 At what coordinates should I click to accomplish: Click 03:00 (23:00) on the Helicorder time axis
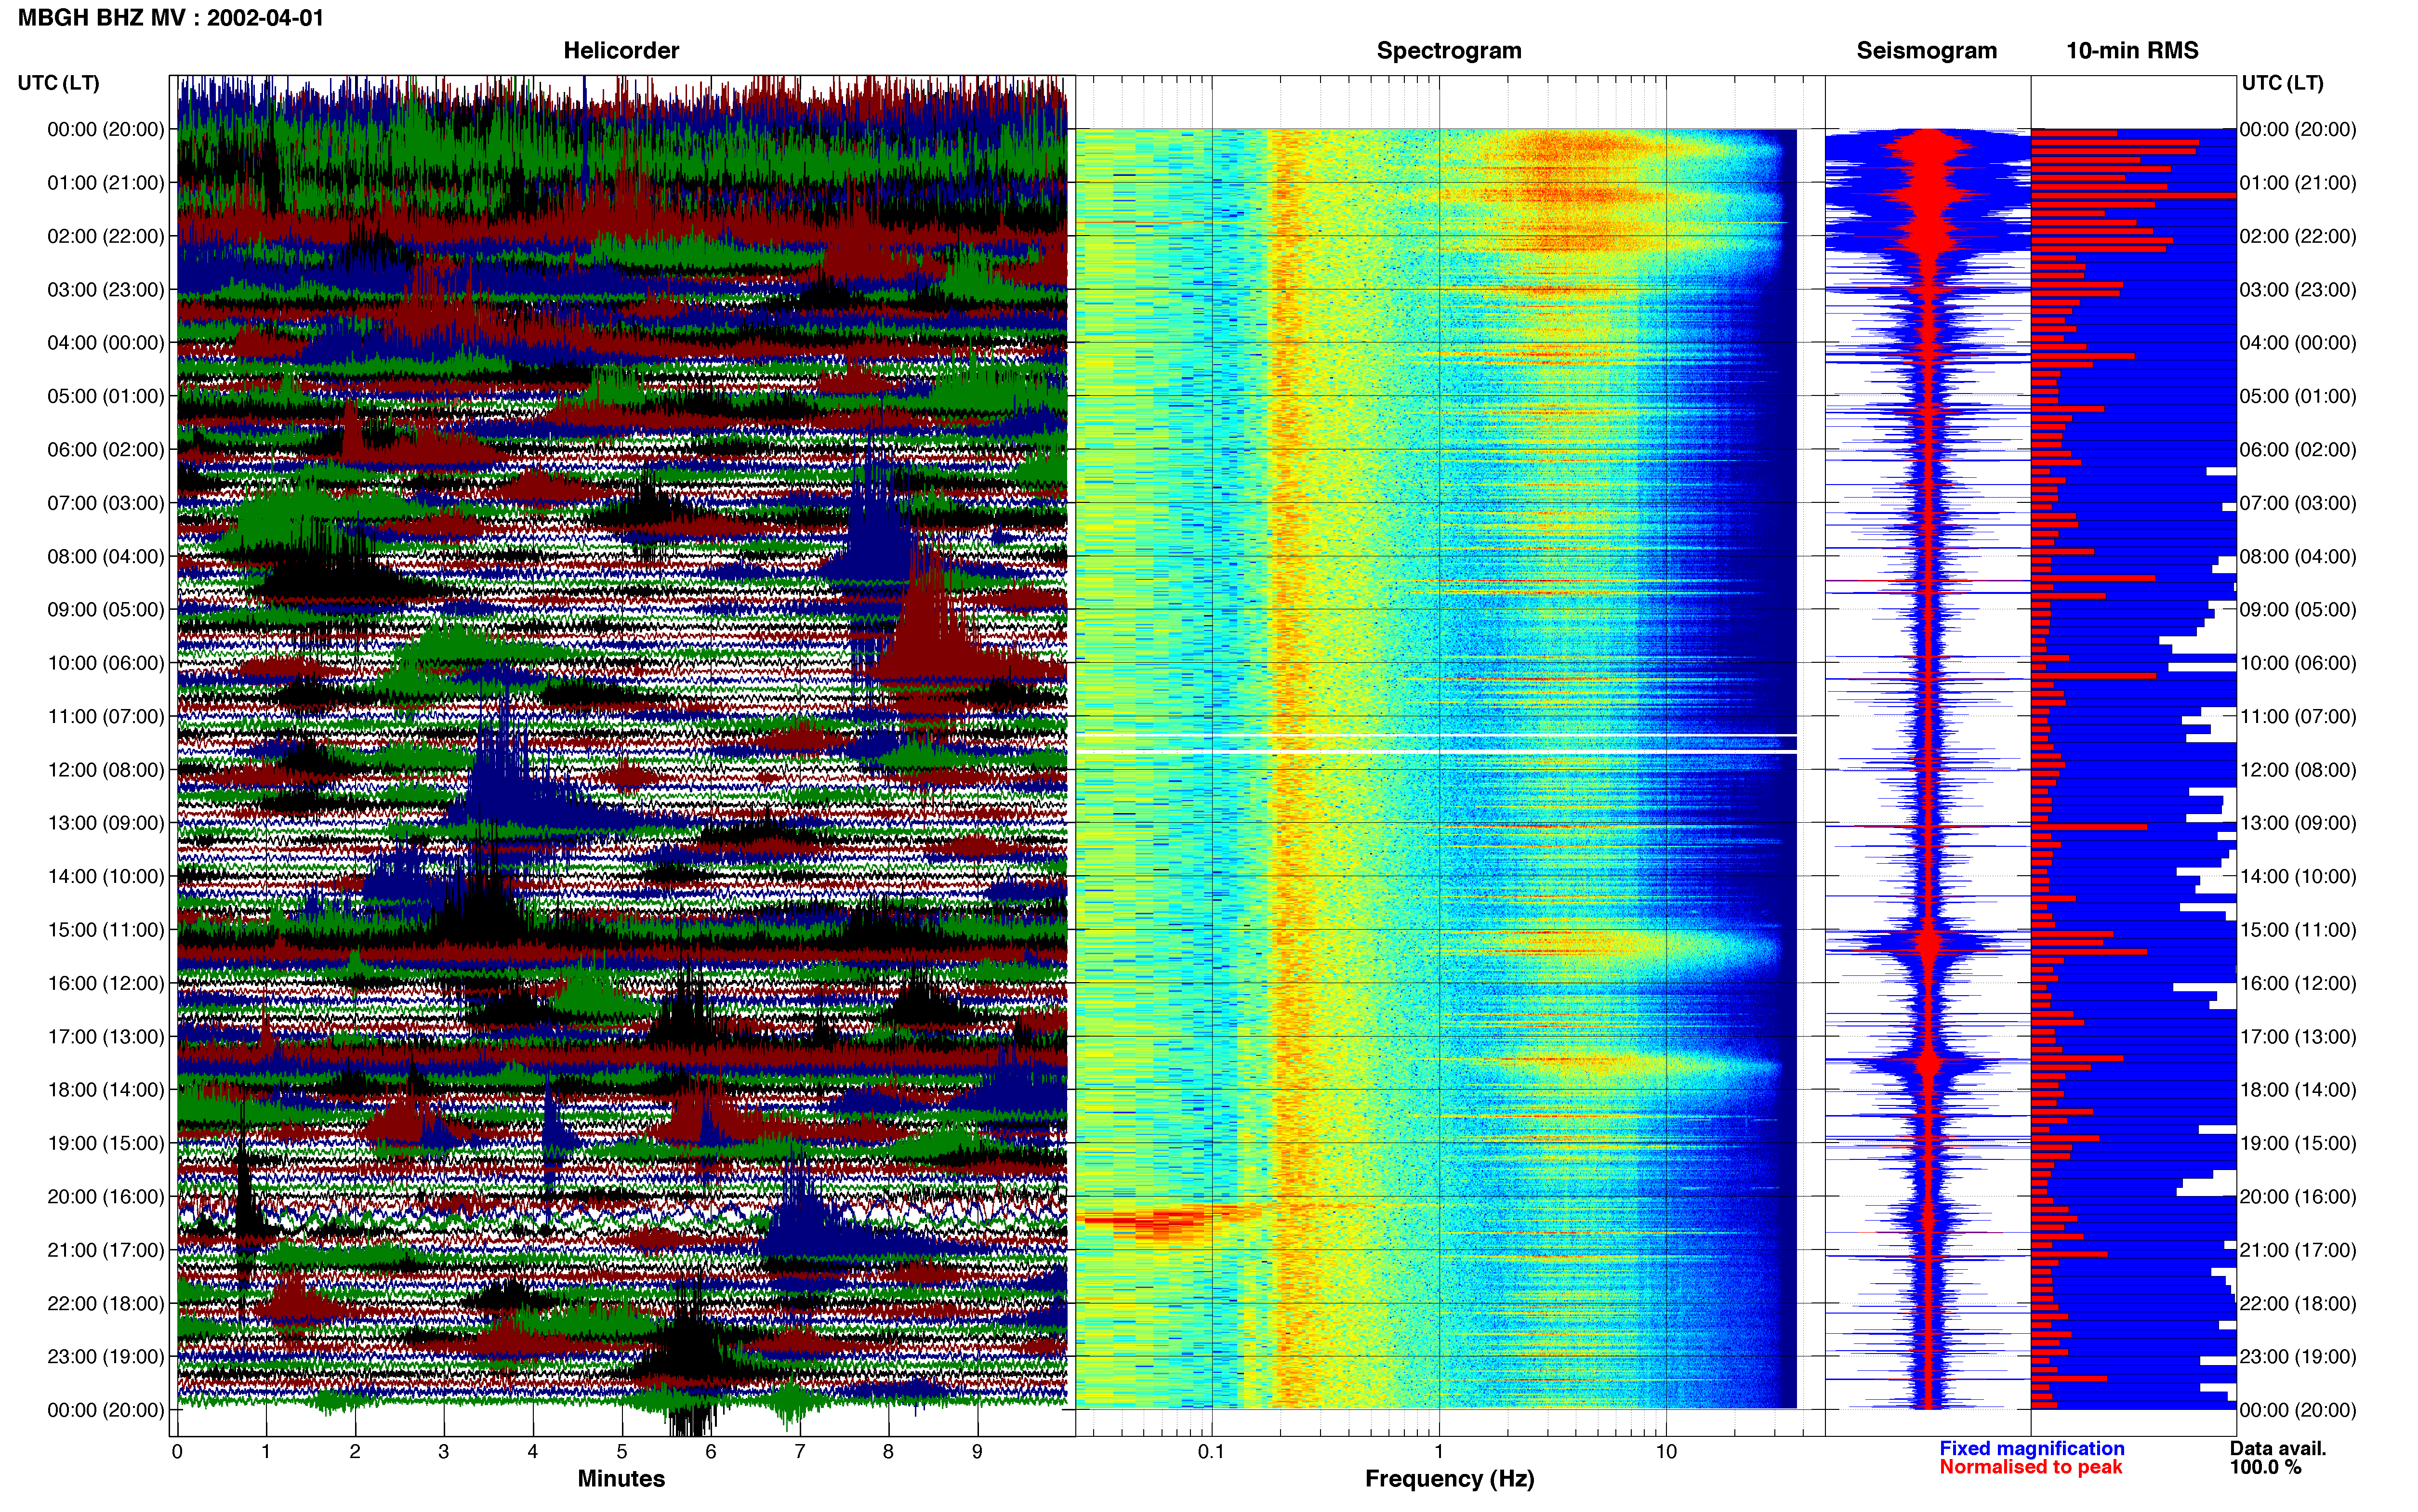106,290
